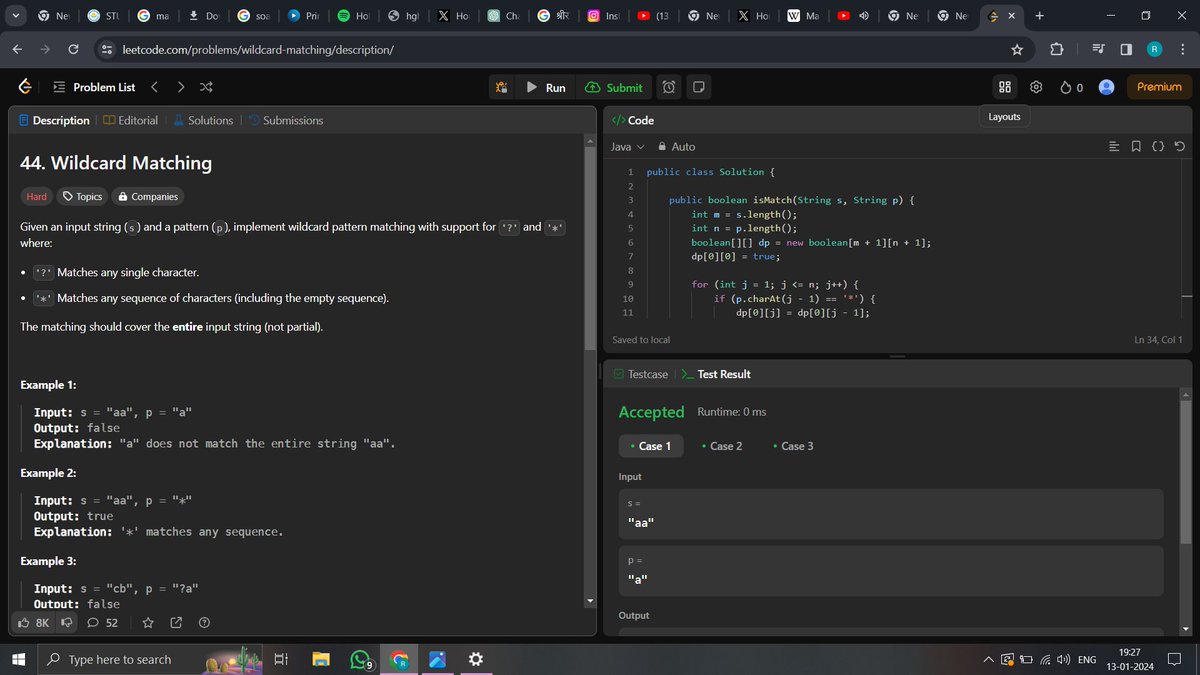Run the code
Viewport: 1200px width, 675px height.
[x=546, y=87]
